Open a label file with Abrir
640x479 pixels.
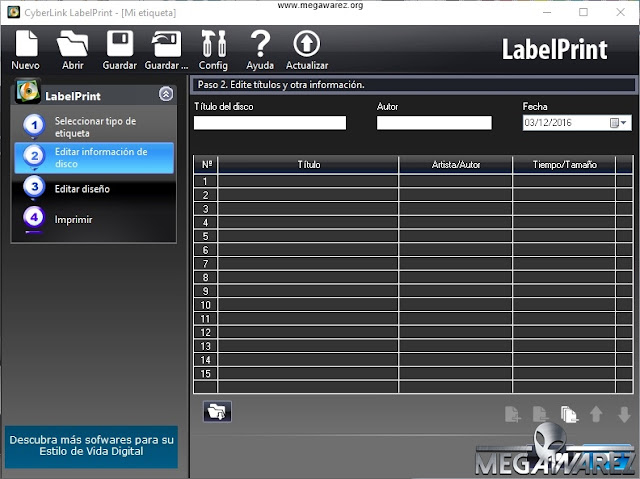coord(72,50)
